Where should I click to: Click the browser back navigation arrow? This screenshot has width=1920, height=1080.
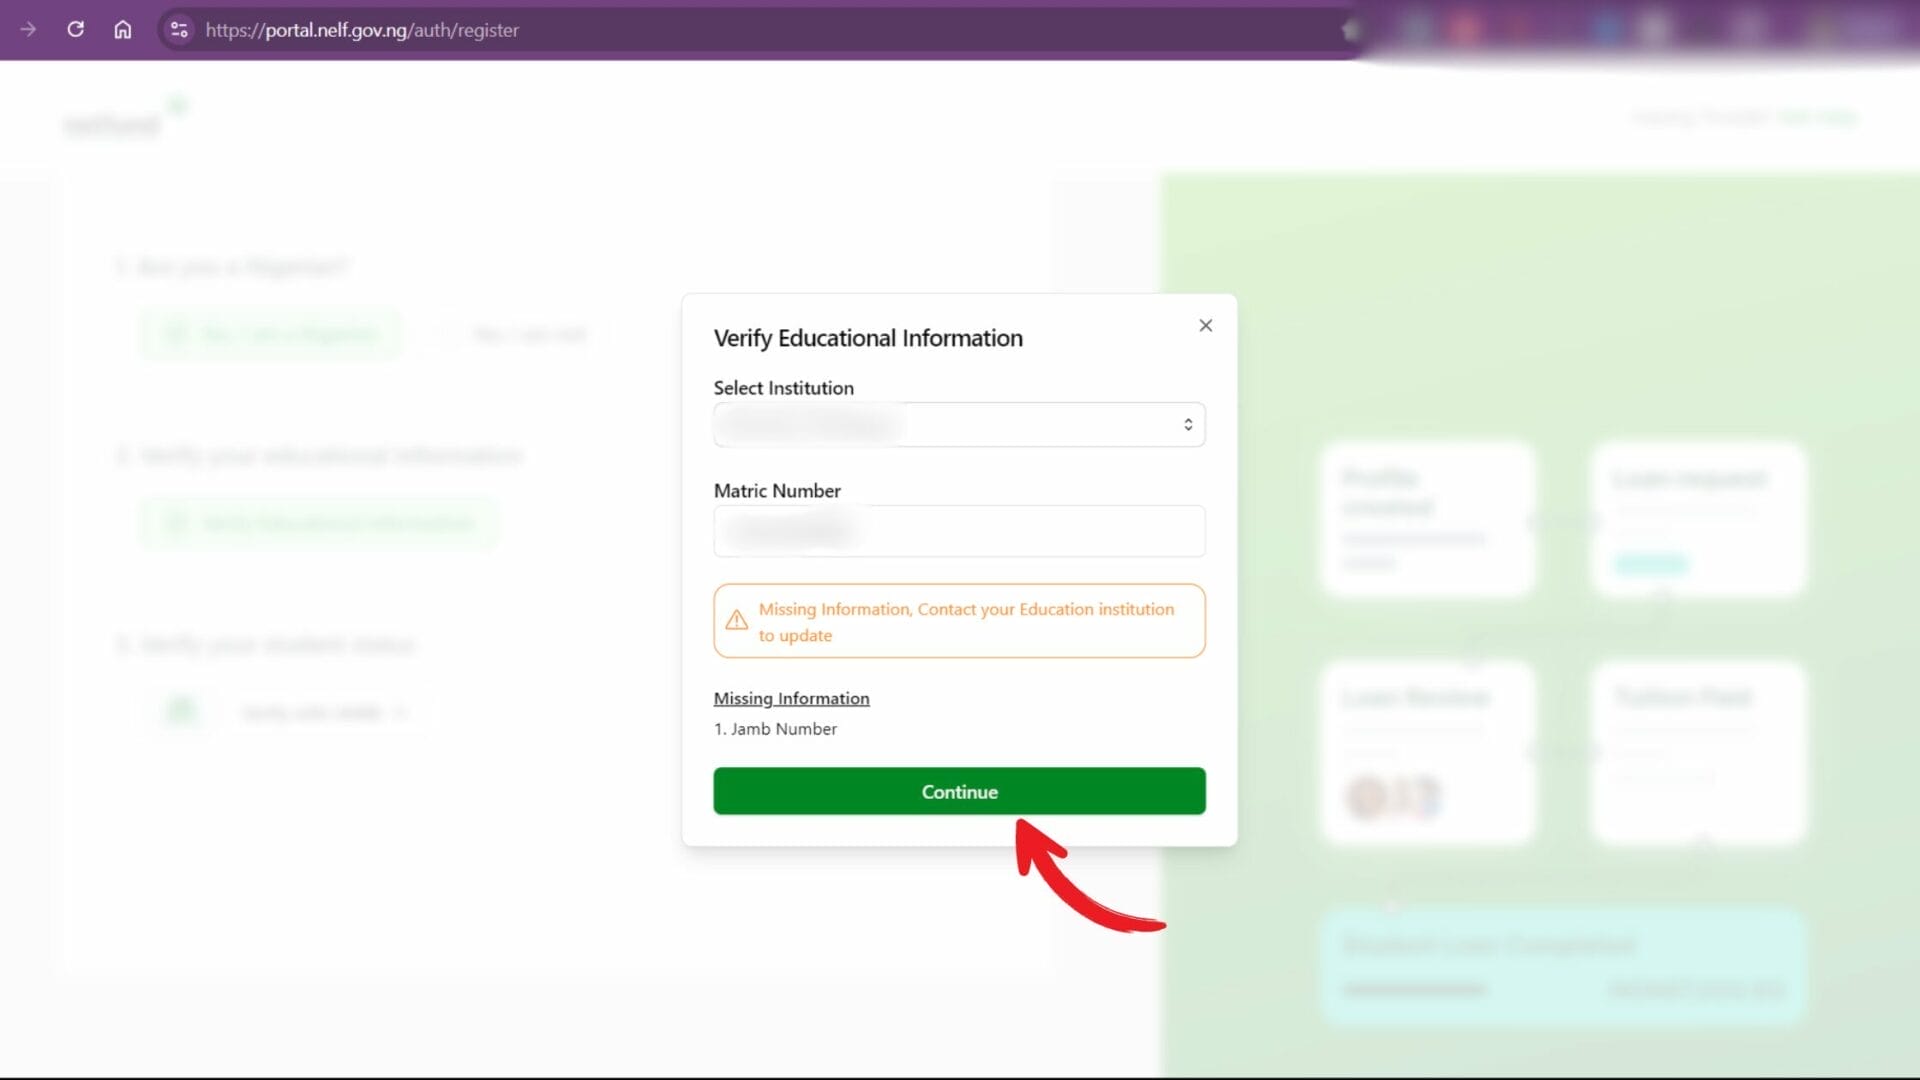coord(29,30)
